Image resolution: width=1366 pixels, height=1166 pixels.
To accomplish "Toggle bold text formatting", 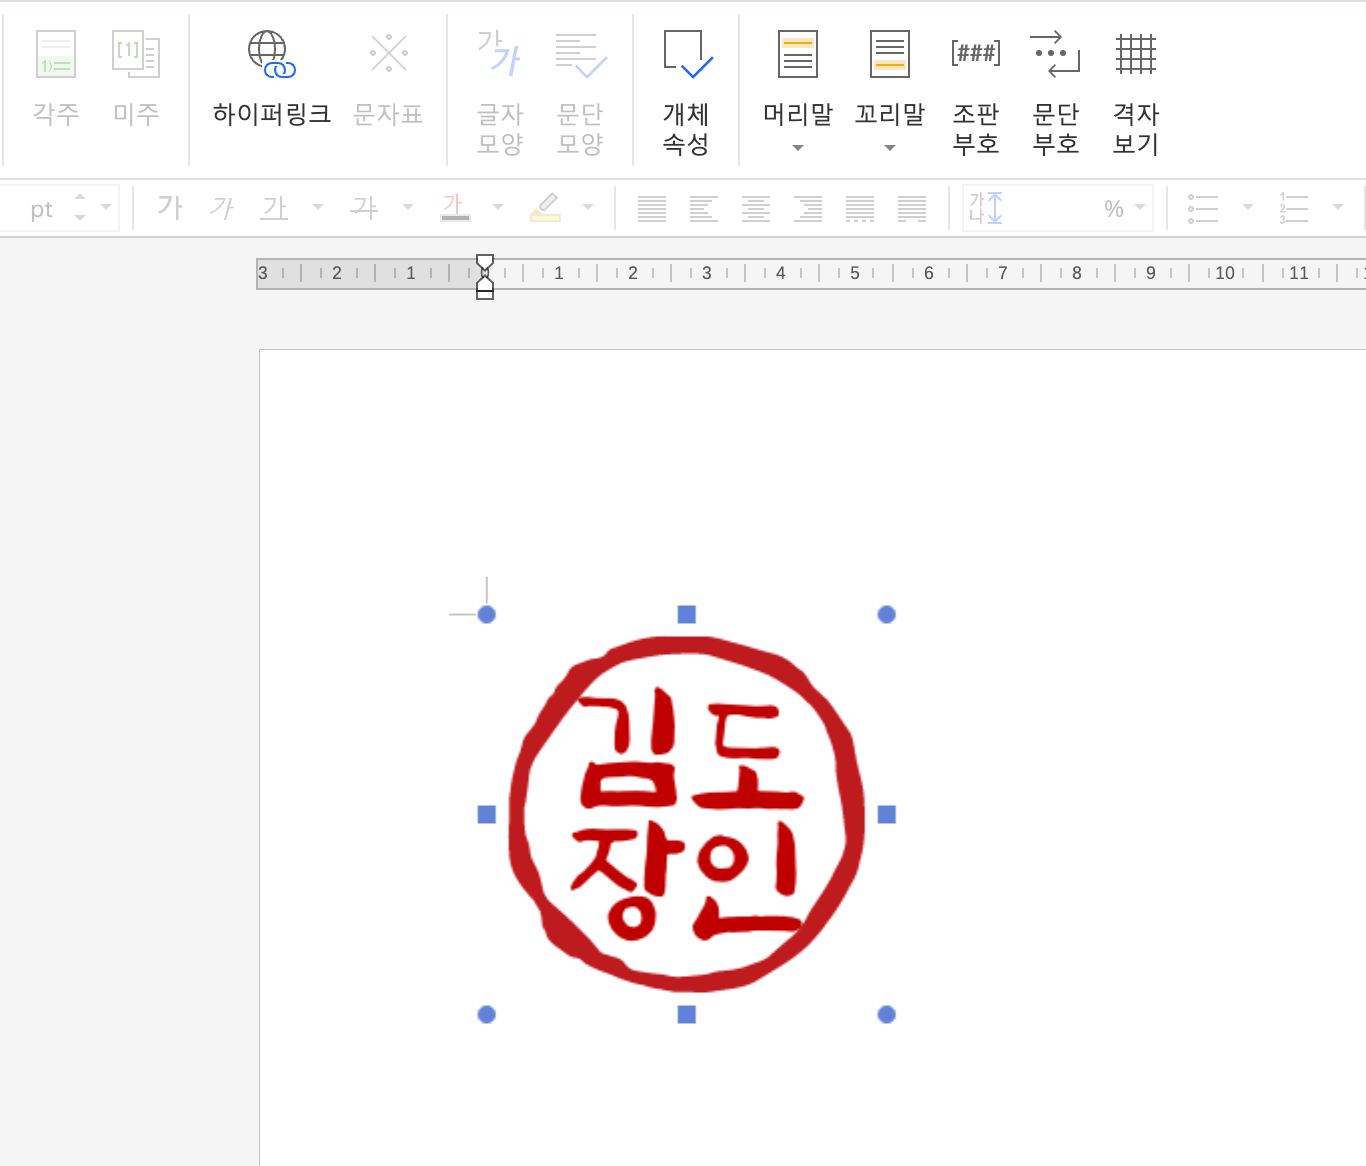I will (x=170, y=207).
